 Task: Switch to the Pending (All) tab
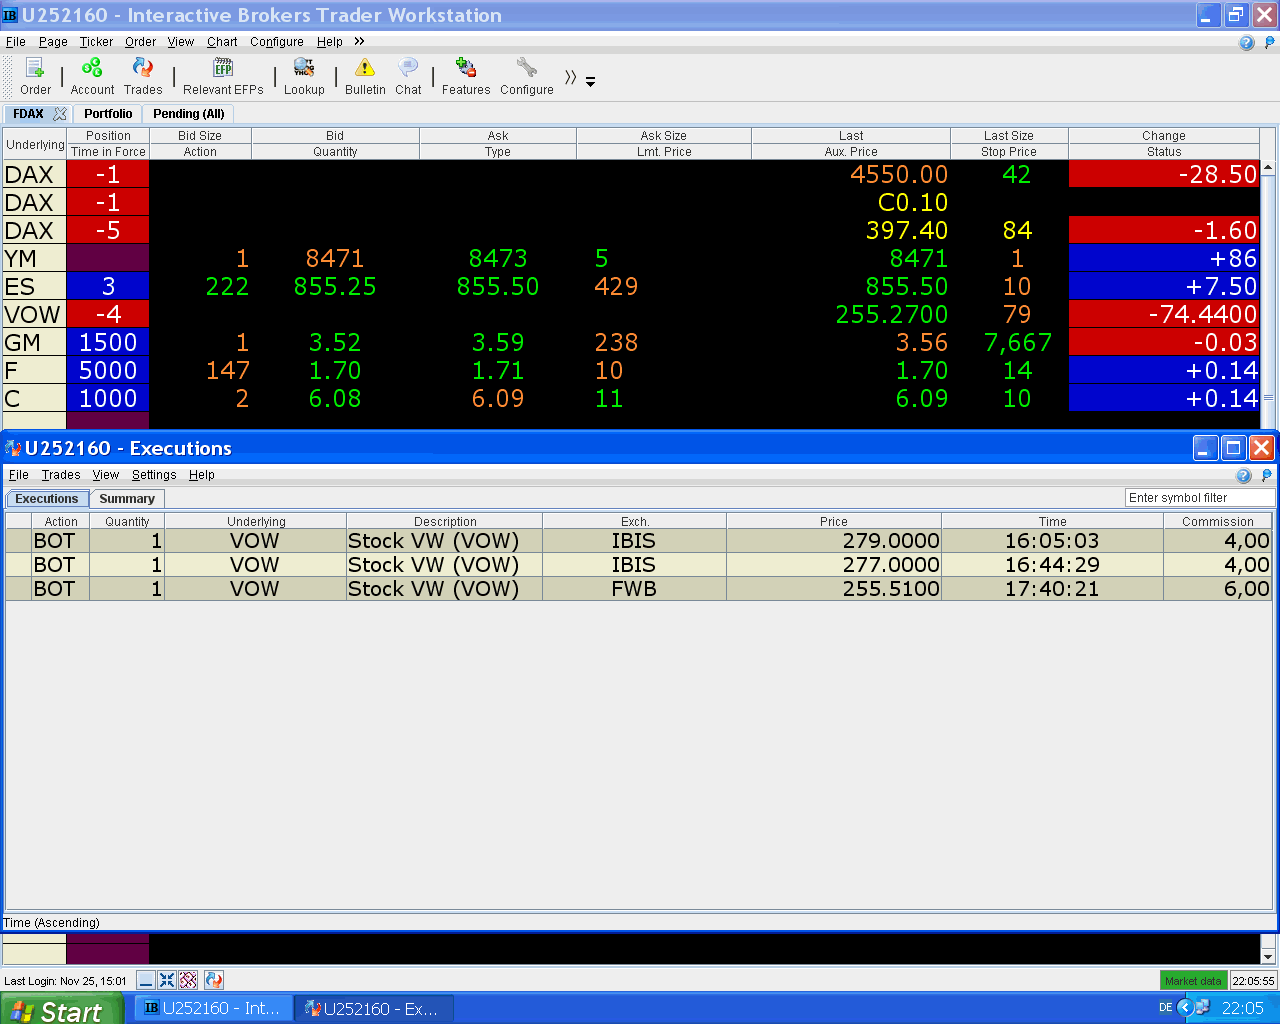pos(189,114)
